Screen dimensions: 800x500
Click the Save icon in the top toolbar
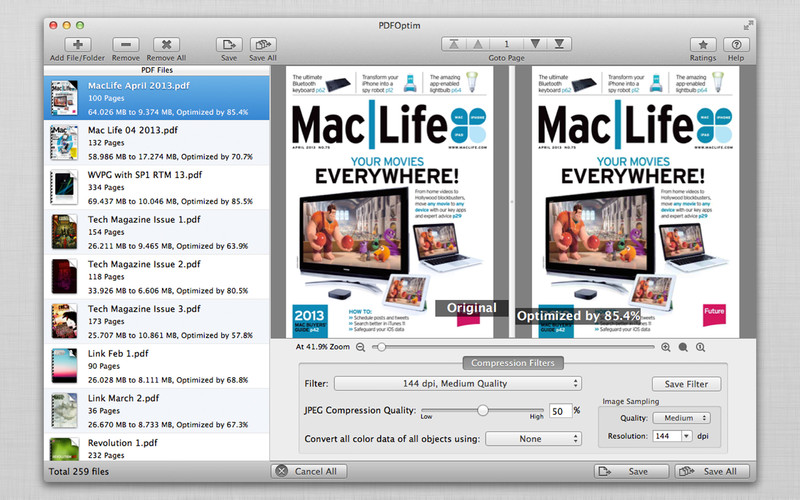[229, 44]
